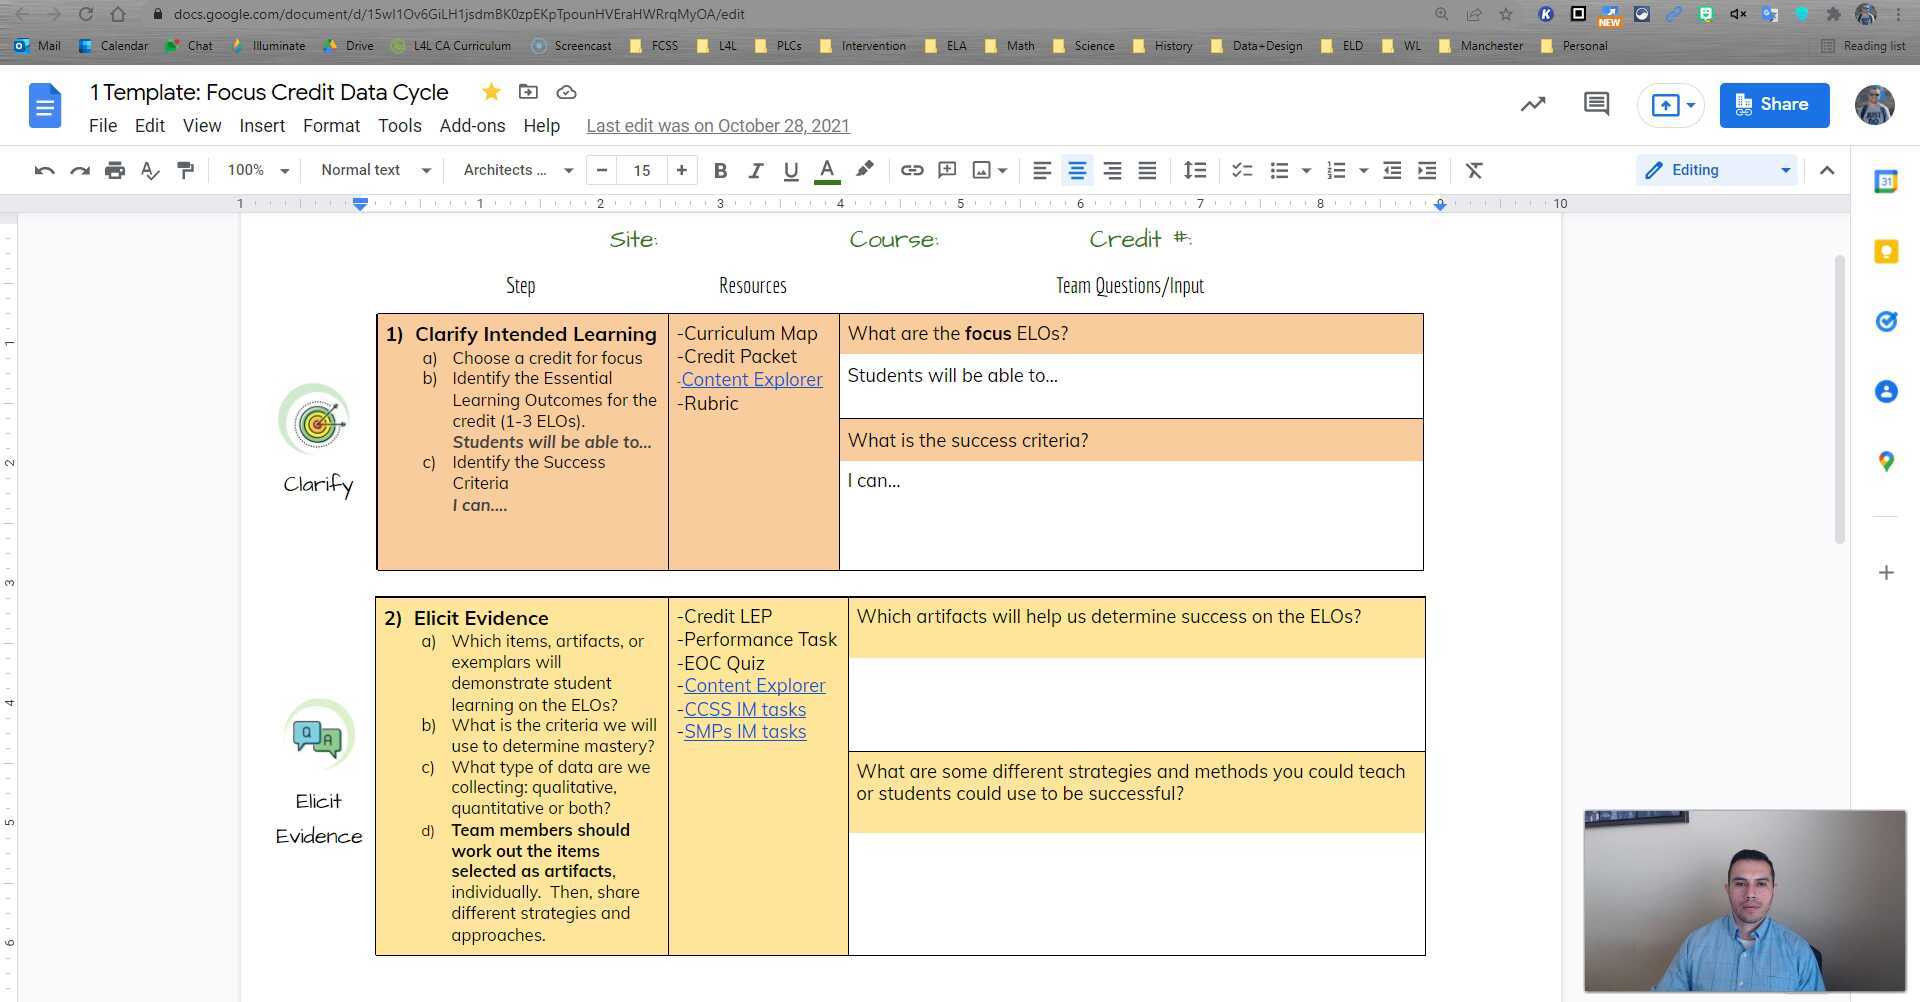Click the Insert link icon

pyautogui.click(x=911, y=171)
